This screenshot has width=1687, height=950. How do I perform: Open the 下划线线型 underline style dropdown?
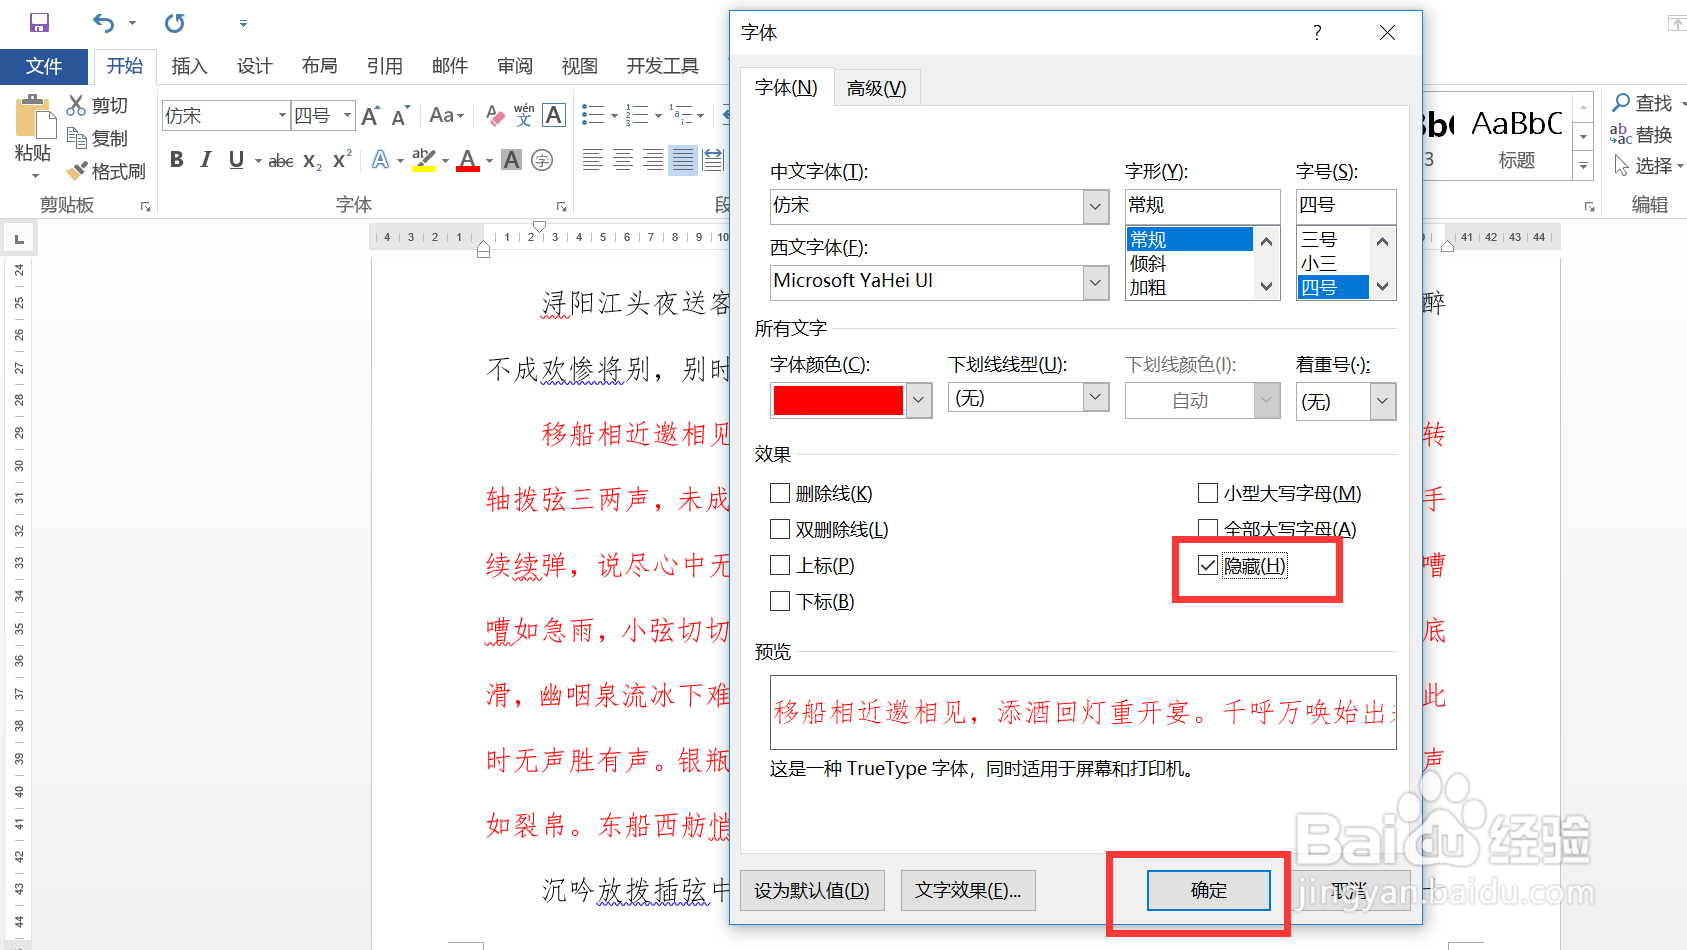(1095, 397)
